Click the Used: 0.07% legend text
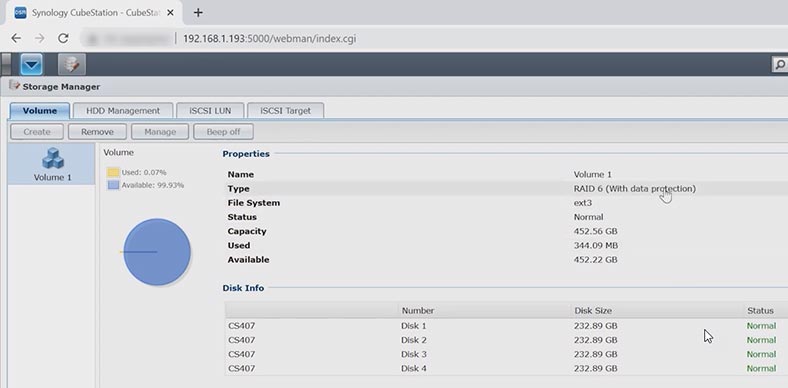Viewport: 788px width, 388px height. pos(144,172)
